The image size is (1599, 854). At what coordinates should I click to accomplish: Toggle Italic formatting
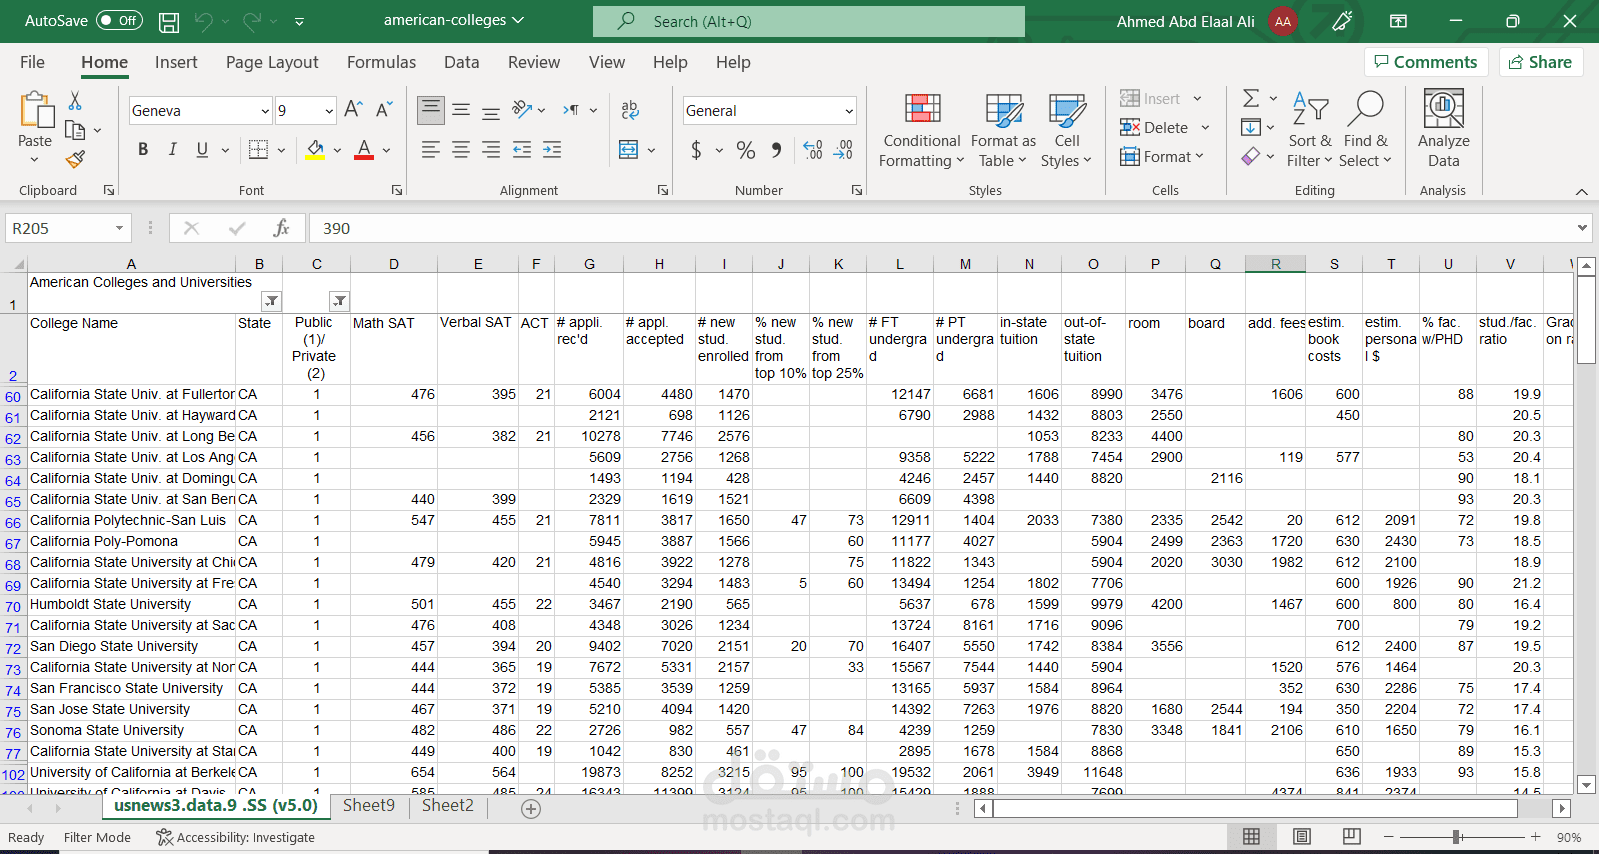tap(172, 150)
